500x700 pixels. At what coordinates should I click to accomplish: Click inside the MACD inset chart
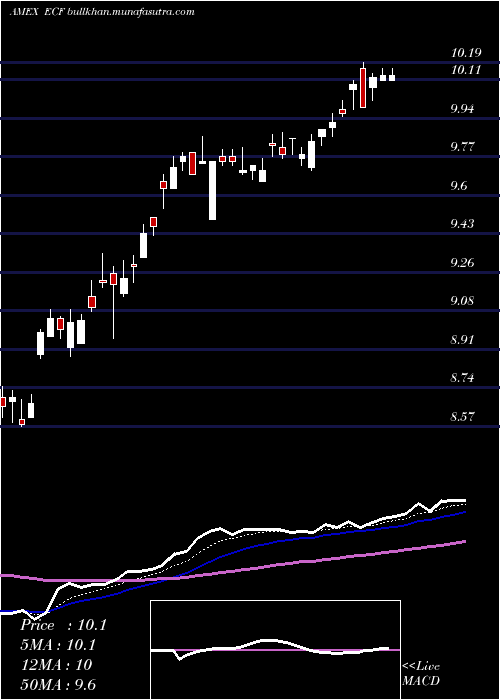275,650
